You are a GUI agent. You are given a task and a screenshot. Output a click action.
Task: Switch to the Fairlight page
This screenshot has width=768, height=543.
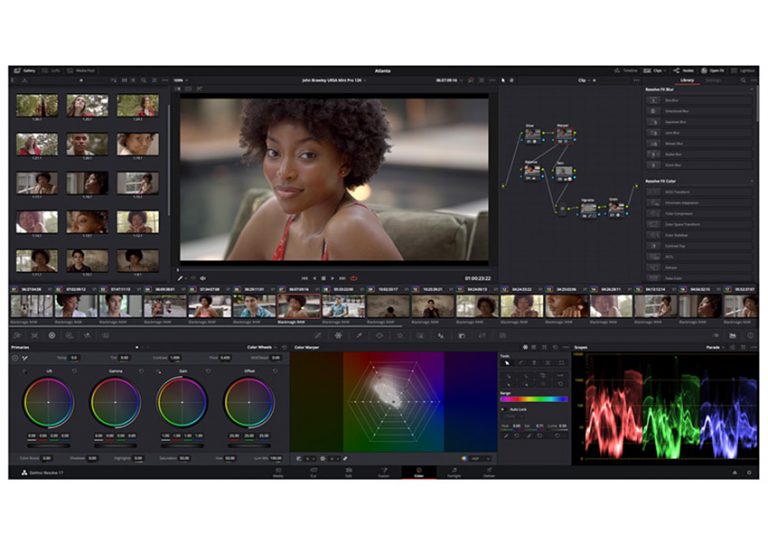click(453, 471)
